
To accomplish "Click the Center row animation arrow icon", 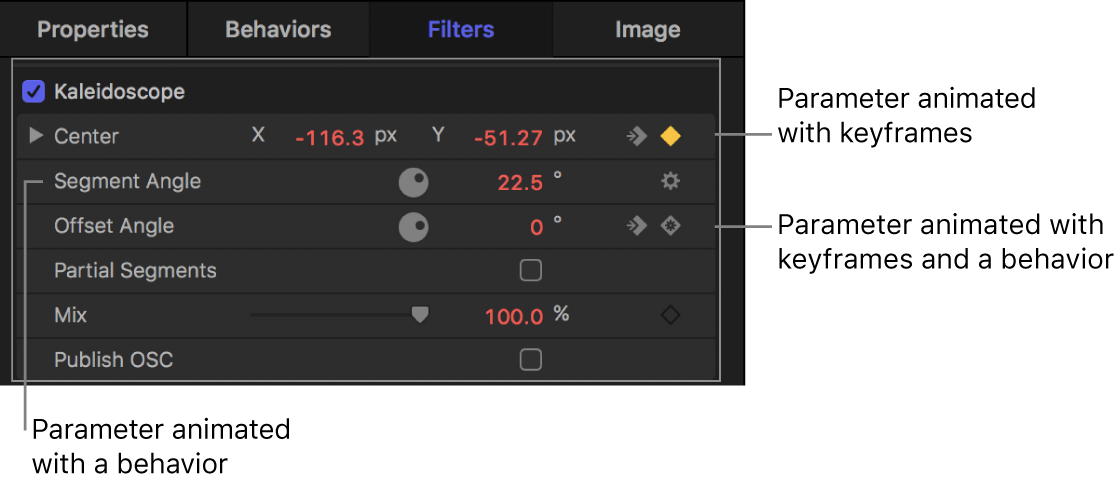I will coord(637,137).
